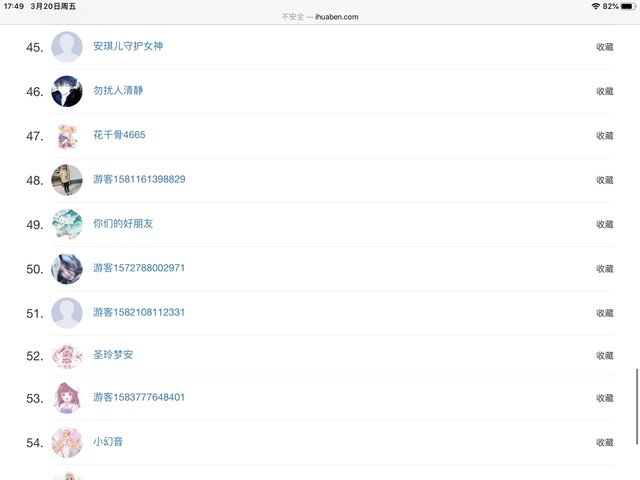Click the vertical scrollbar on the right edge
This screenshot has height=480, width=640.
(636, 405)
